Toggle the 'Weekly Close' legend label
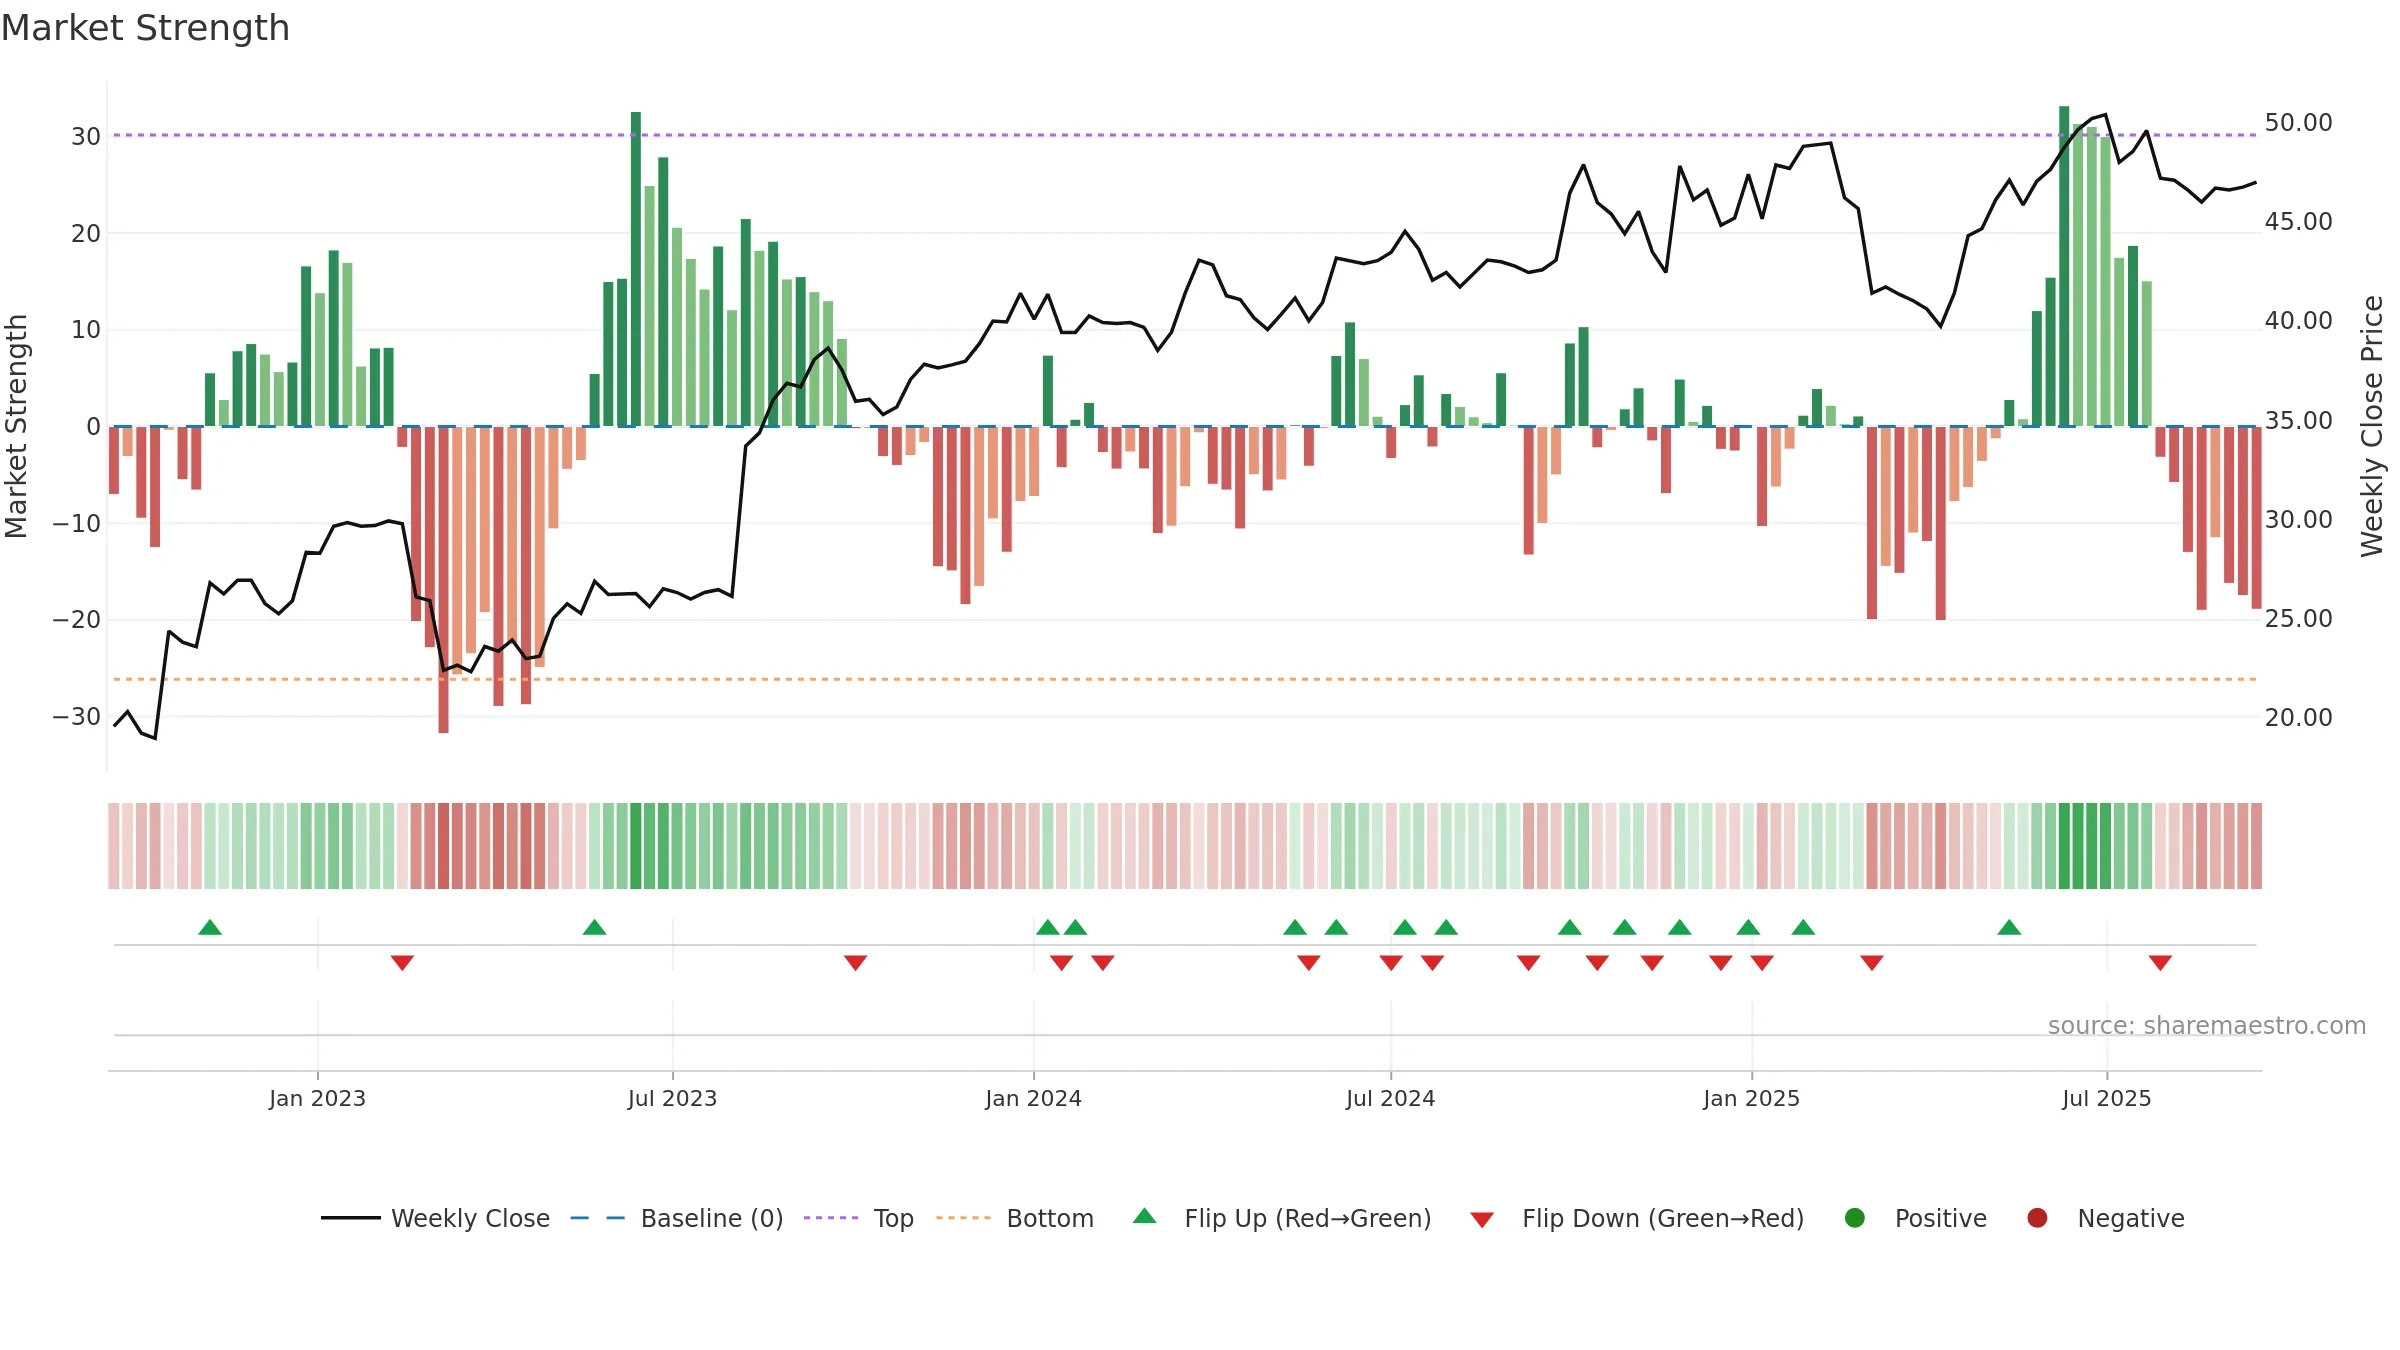This screenshot has width=2400, height=1350. 470,1219
